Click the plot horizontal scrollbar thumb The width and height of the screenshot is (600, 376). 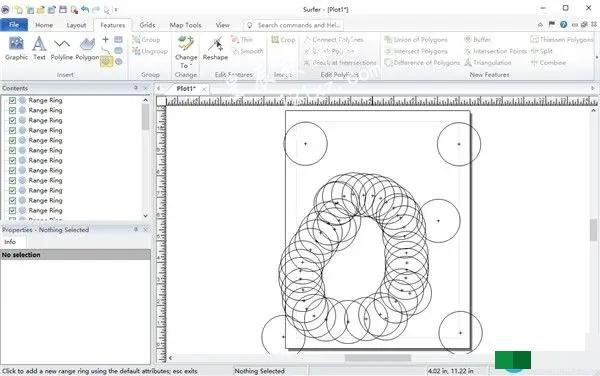click(378, 358)
